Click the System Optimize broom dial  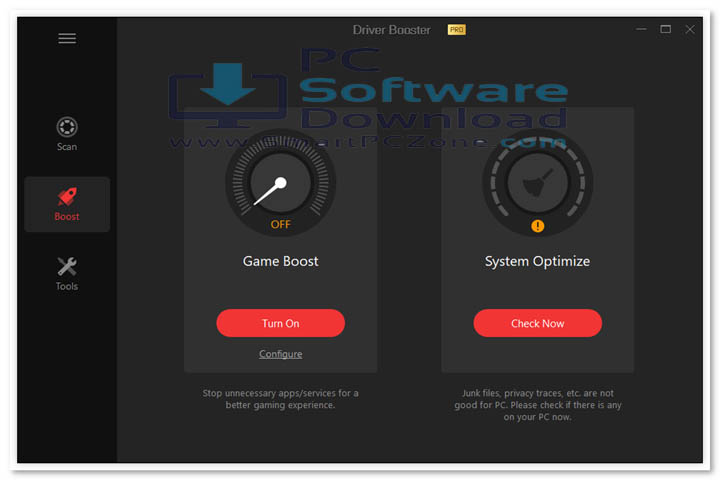(537, 182)
